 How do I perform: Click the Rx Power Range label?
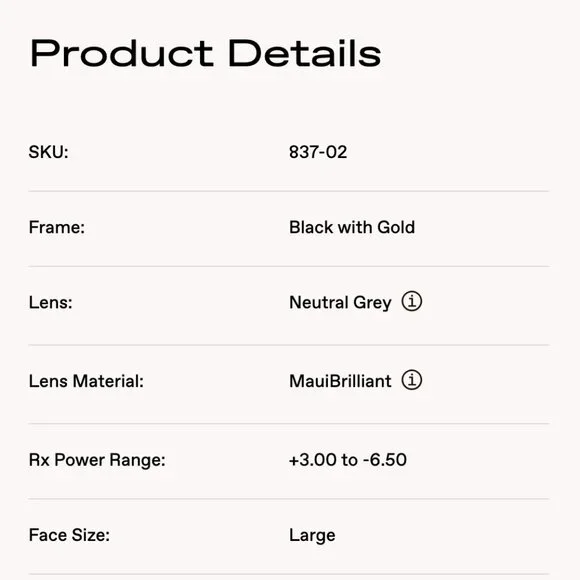[97, 460]
